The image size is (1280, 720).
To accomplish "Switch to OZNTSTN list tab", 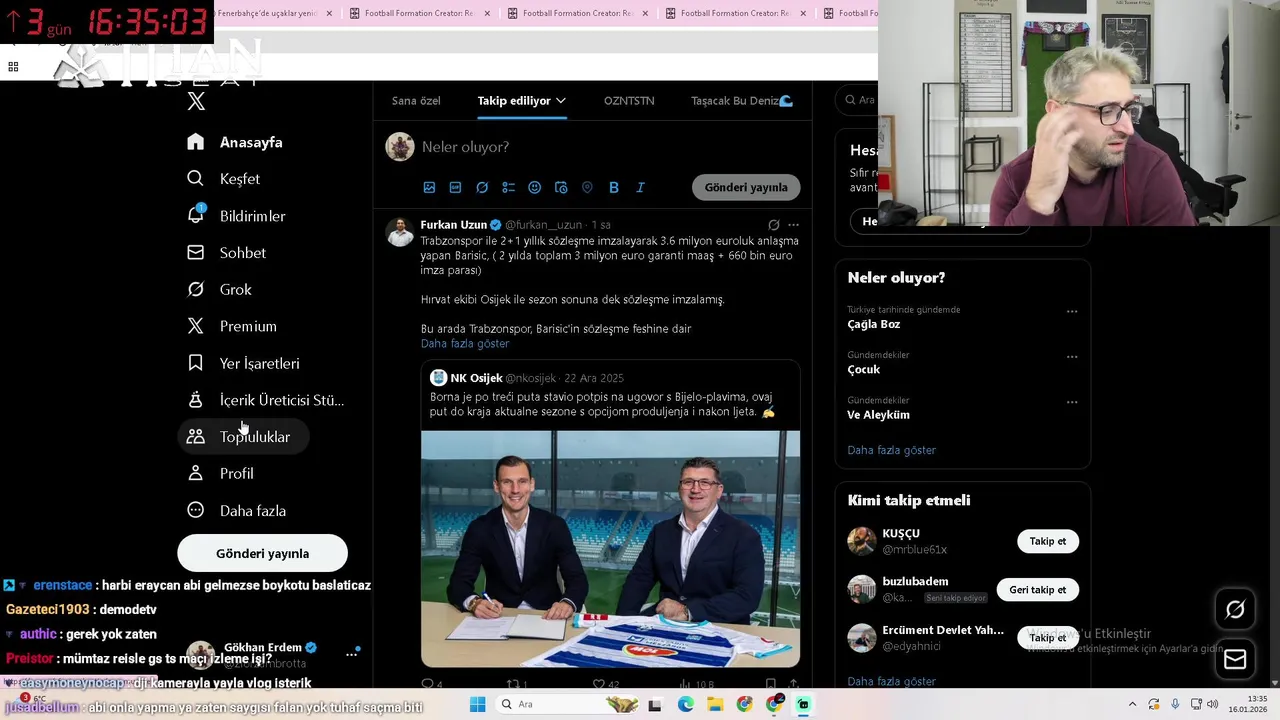I will click(629, 101).
